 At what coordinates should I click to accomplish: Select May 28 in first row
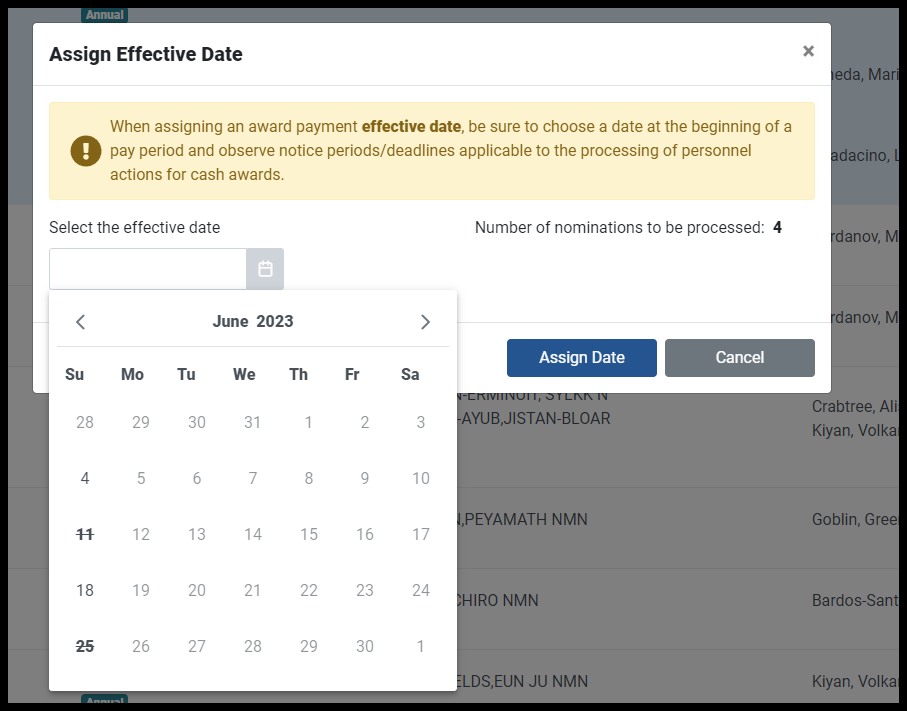[x=85, y=422]
